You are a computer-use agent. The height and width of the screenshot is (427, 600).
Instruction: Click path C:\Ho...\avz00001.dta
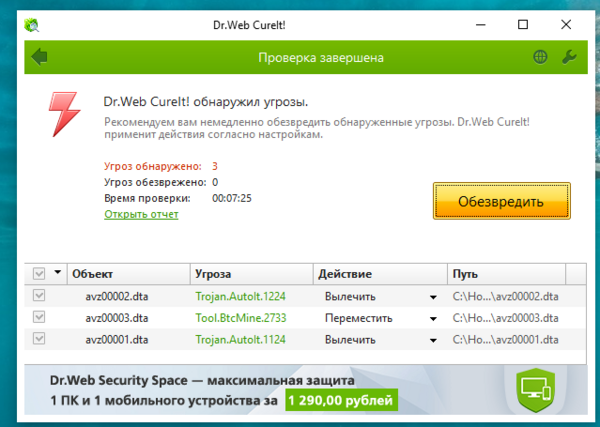point(505,340)
